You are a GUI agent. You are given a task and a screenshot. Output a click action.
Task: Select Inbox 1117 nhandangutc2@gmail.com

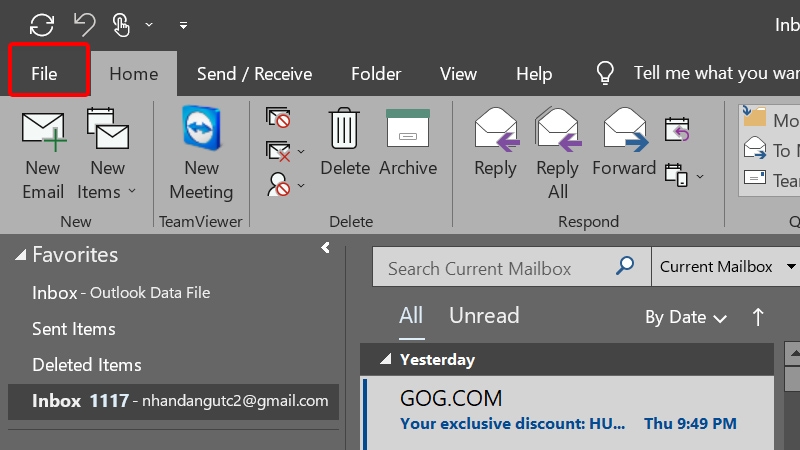pos(173,402)
